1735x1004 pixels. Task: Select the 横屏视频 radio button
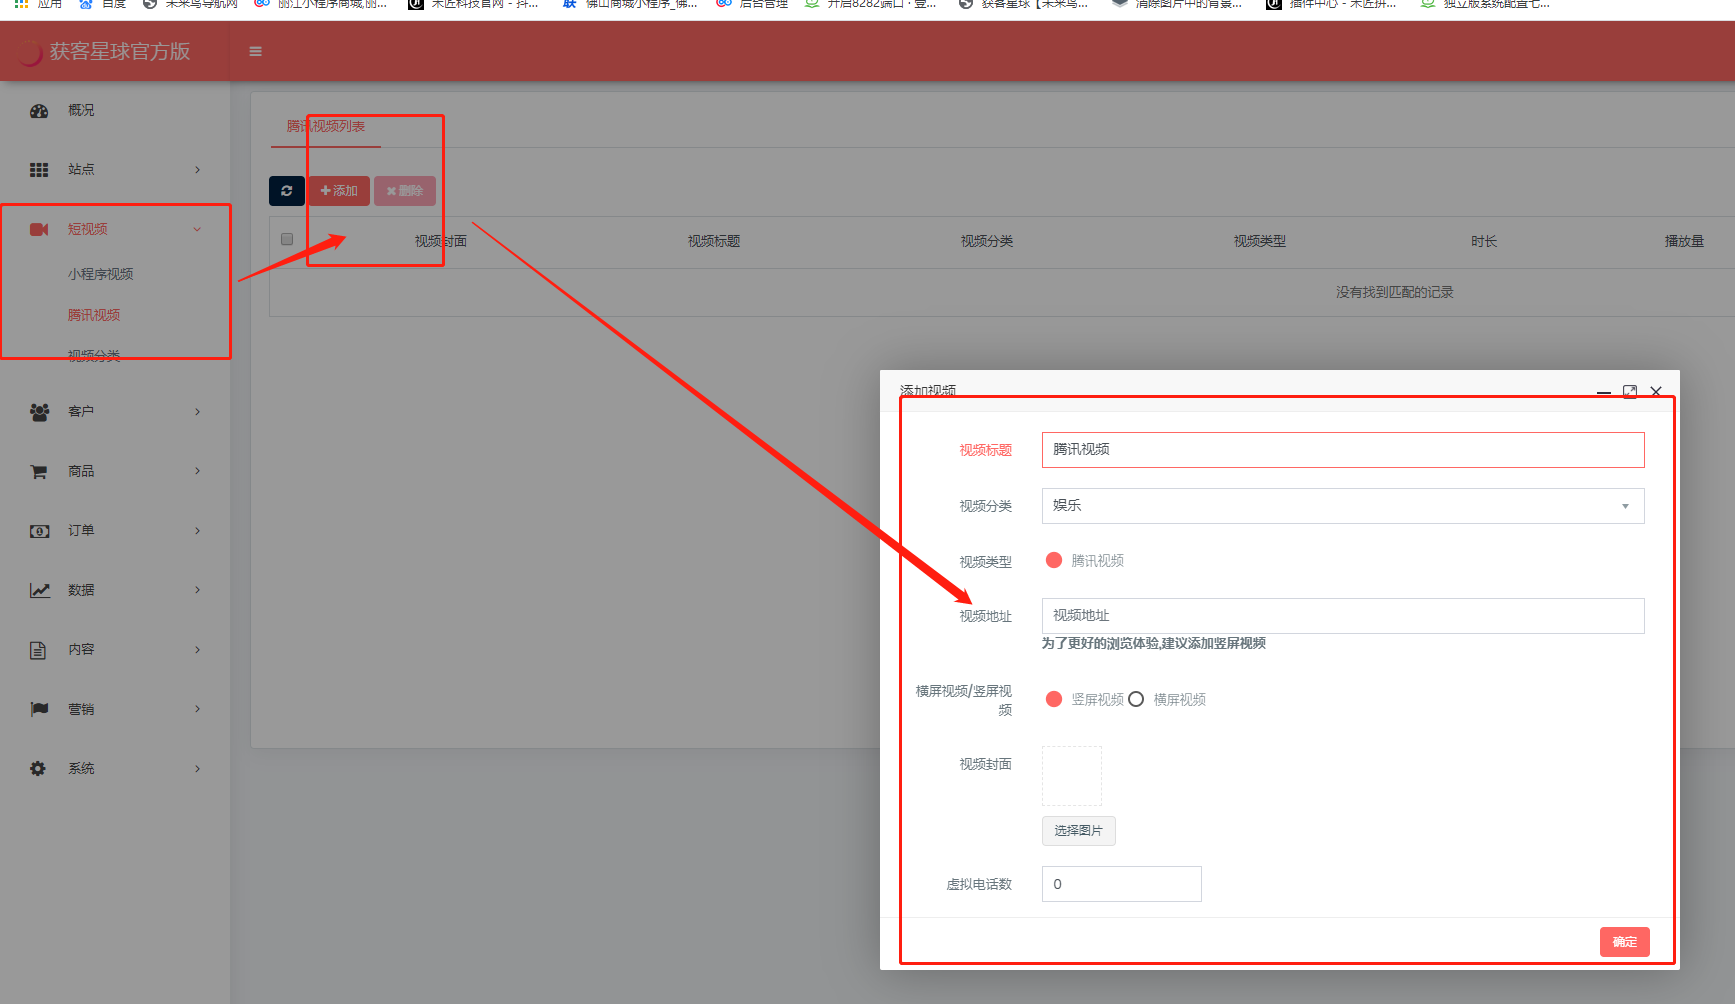[1136, 700]
